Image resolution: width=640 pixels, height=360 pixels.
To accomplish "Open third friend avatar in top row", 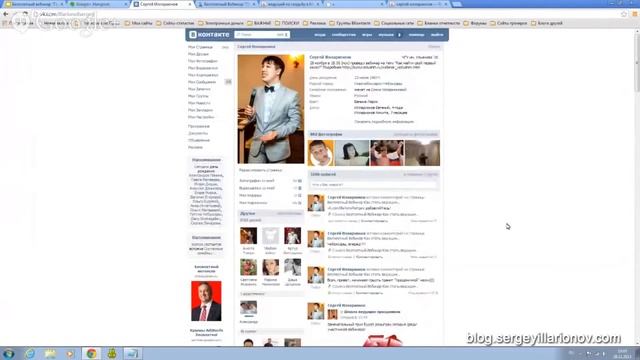I will (x=293, y=236).
